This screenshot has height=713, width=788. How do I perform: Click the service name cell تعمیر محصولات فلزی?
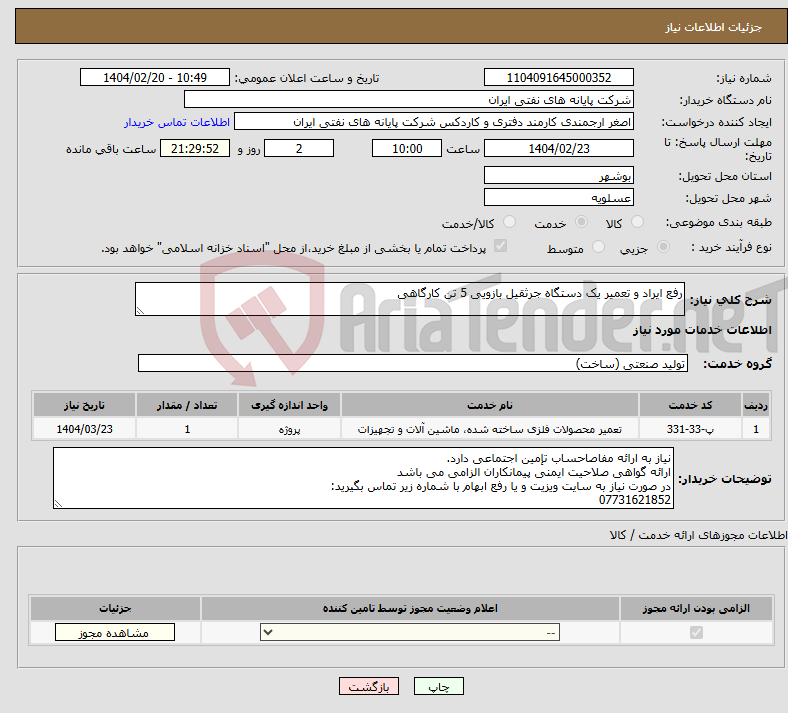point(489,429)
